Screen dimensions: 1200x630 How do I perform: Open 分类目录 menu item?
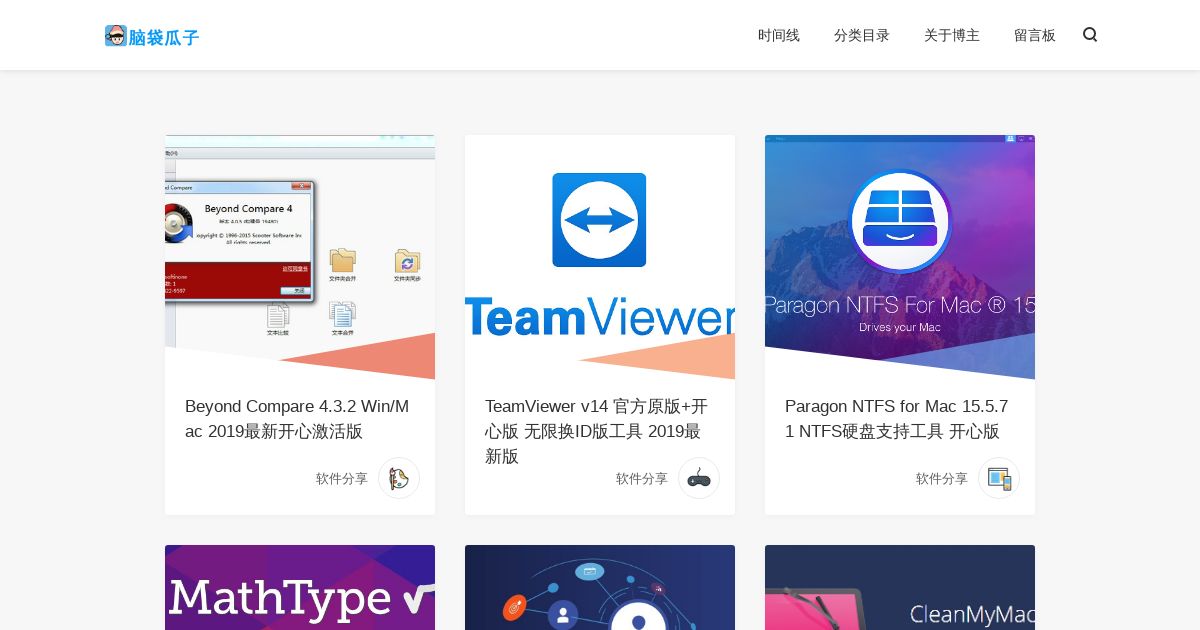pyautogui.click(x=862, y=35)
